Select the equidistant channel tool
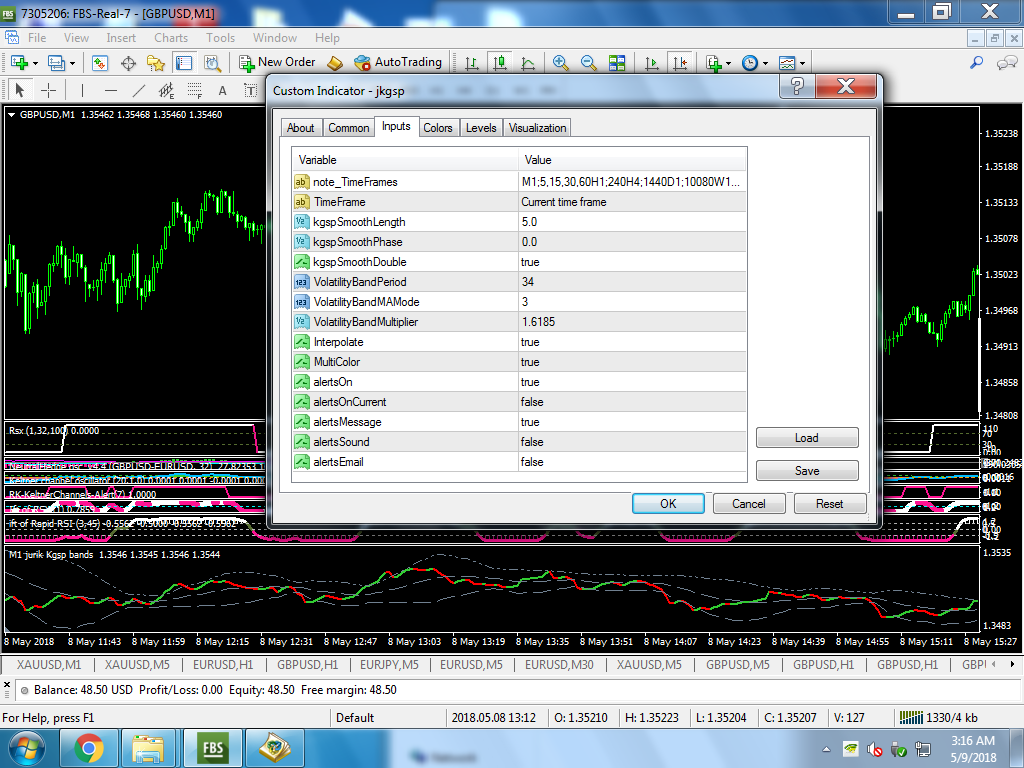This screenshot has width=1024, height=768. click(x=166, y=90)
